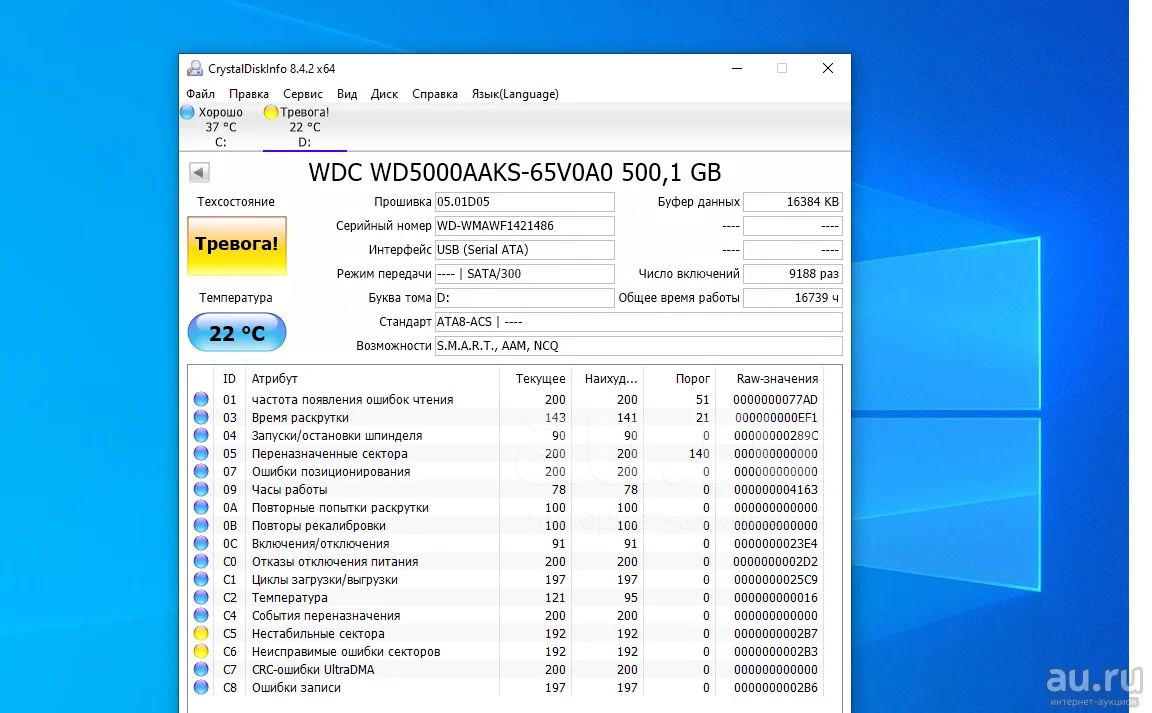Click the 22 °C temperature button
Screen dimensions: 1152x713
(237, 332)
